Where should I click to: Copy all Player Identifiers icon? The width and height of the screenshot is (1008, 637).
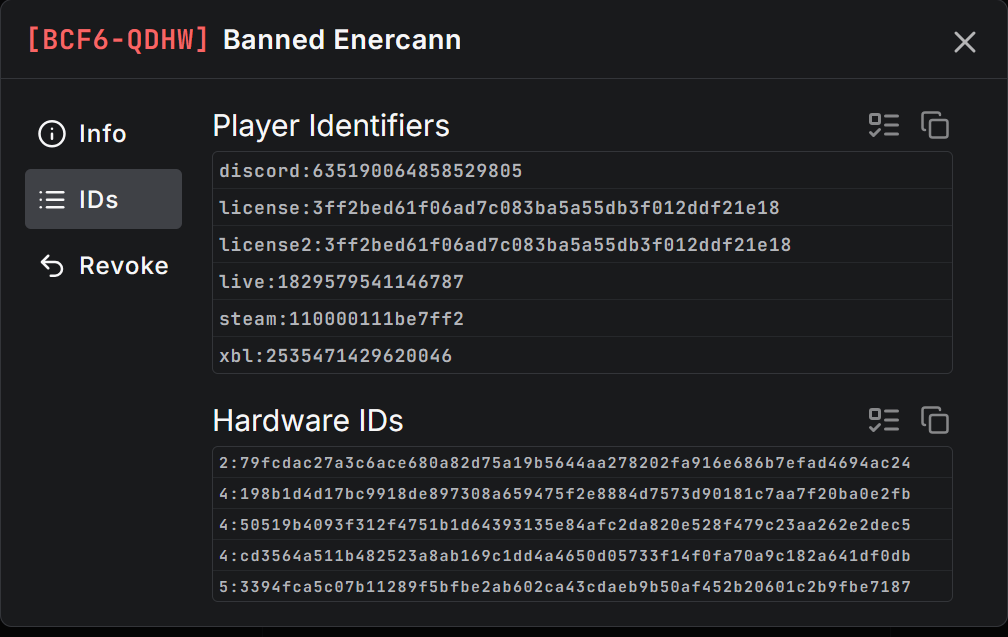click(x=934, y=125)
